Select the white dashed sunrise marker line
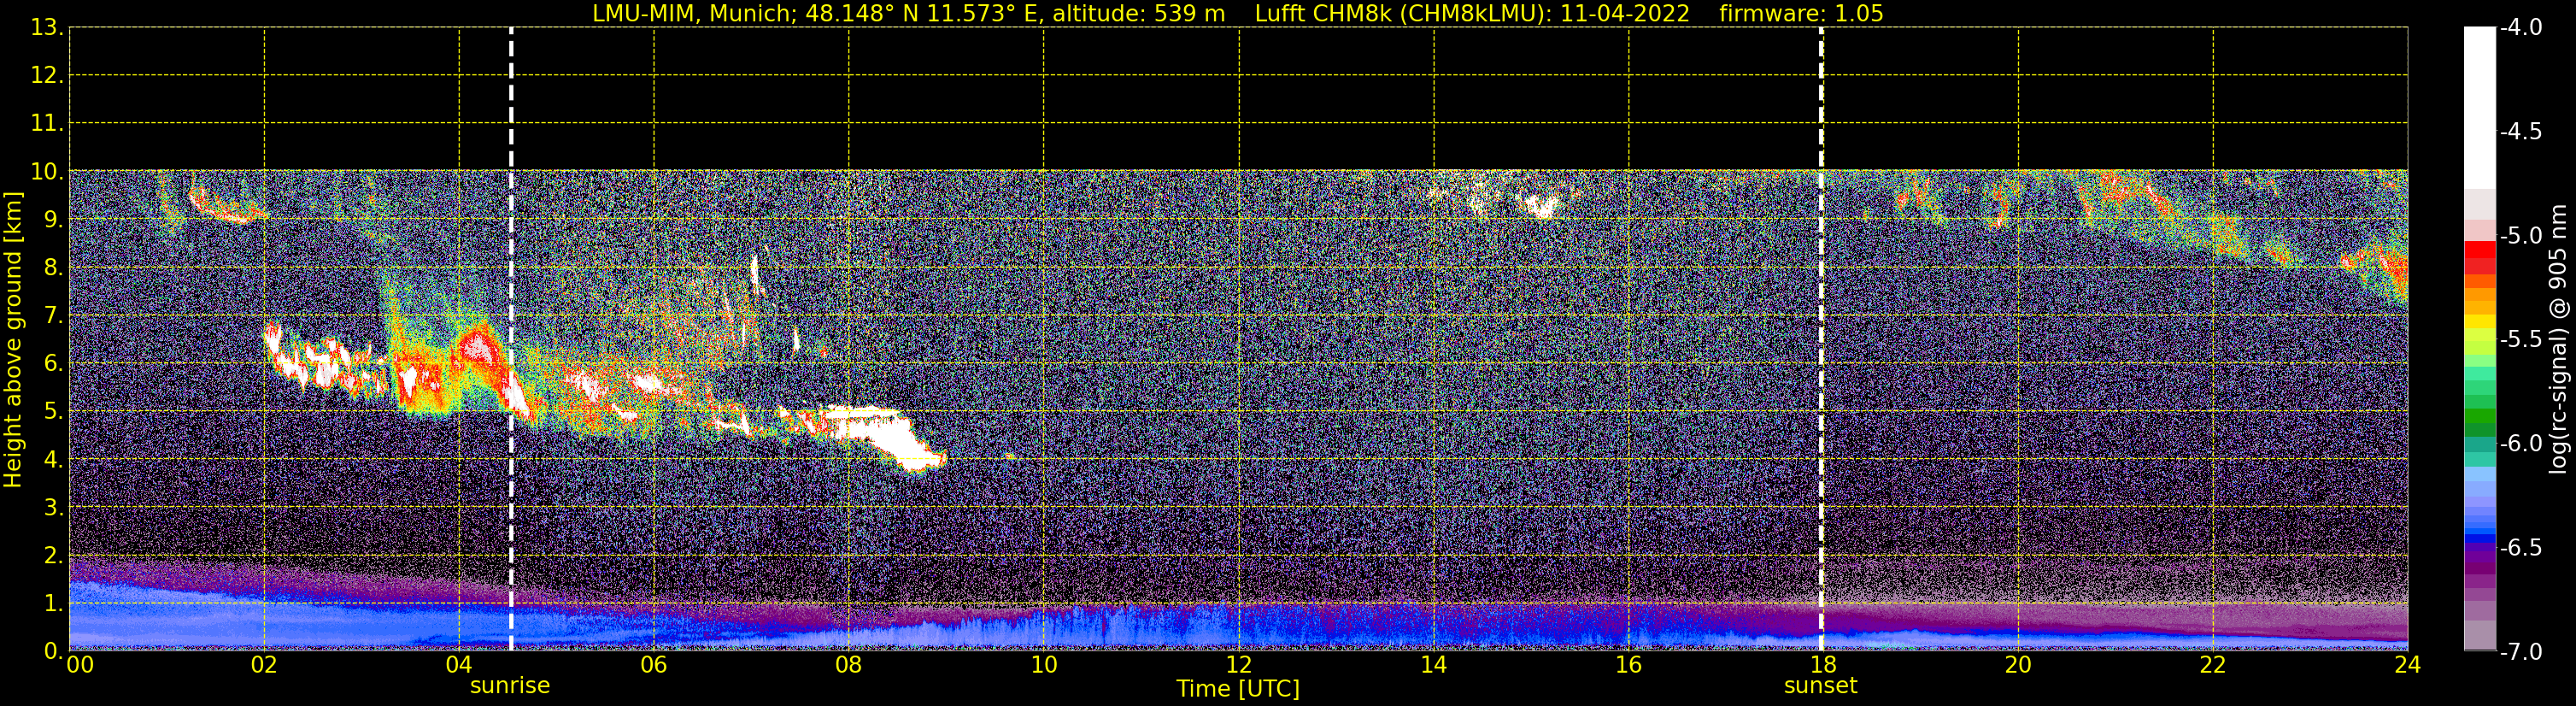 [511, 339]
